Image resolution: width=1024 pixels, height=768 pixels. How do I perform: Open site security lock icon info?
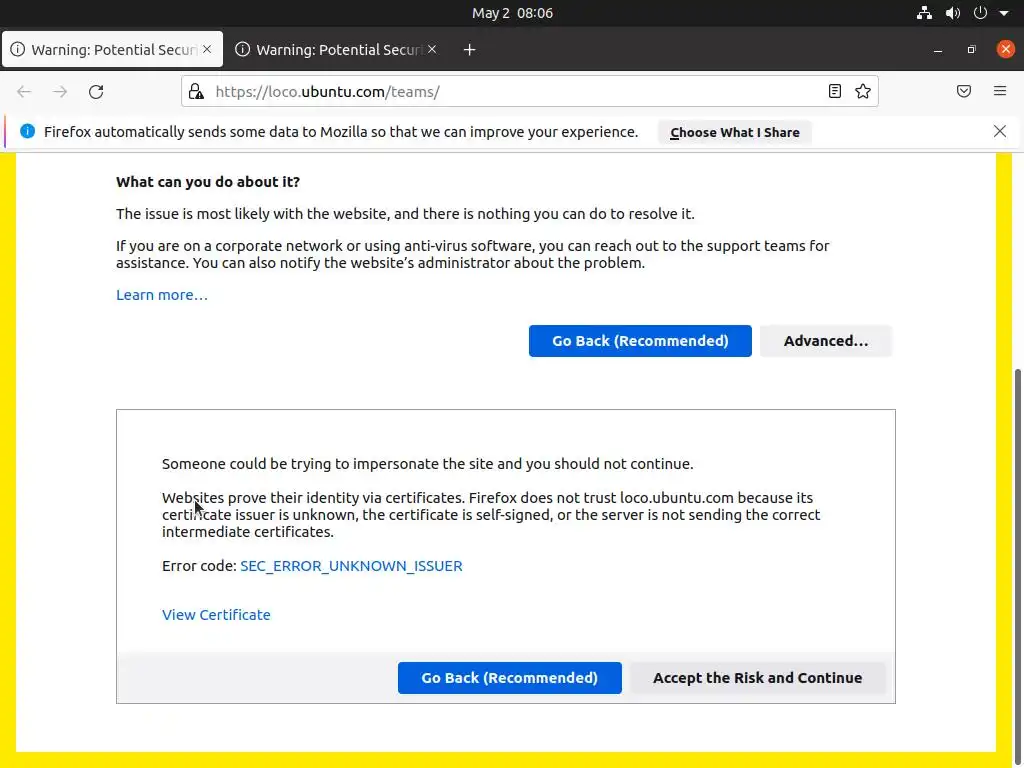pyautogui.click(x=196, y=91)
